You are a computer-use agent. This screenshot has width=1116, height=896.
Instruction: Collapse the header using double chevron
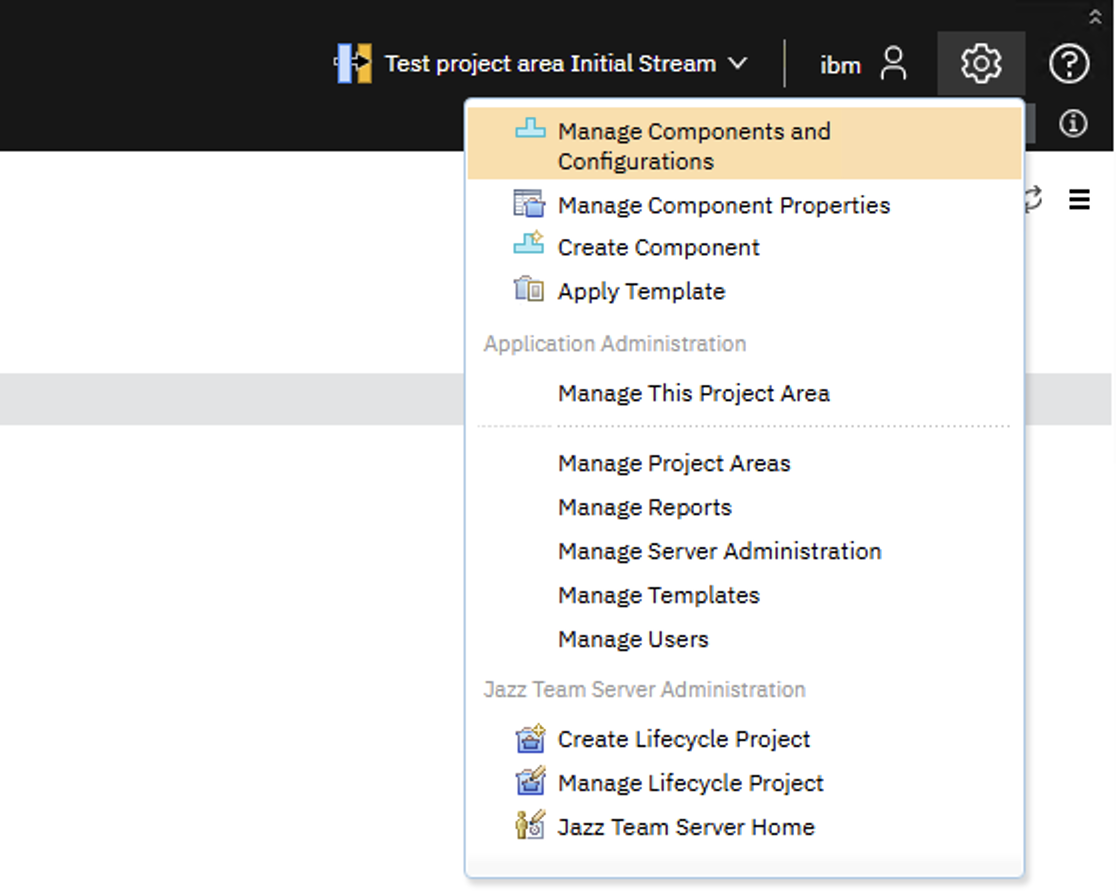pyautogui.click(x=1095, y=17)
